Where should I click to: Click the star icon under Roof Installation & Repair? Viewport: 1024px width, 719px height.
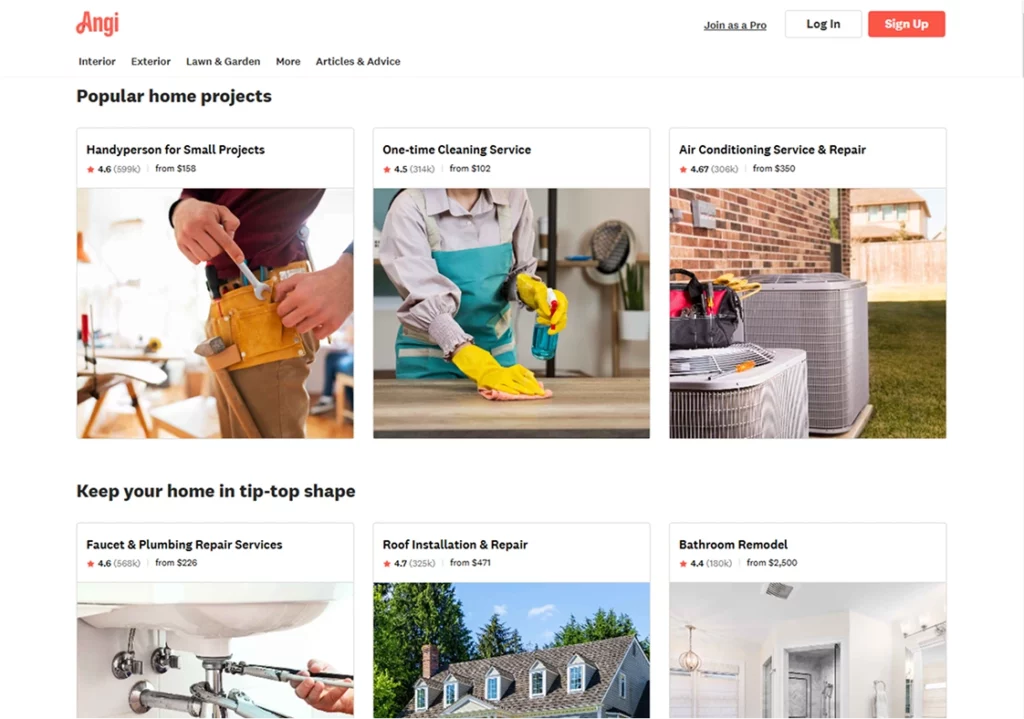point(387,564)
